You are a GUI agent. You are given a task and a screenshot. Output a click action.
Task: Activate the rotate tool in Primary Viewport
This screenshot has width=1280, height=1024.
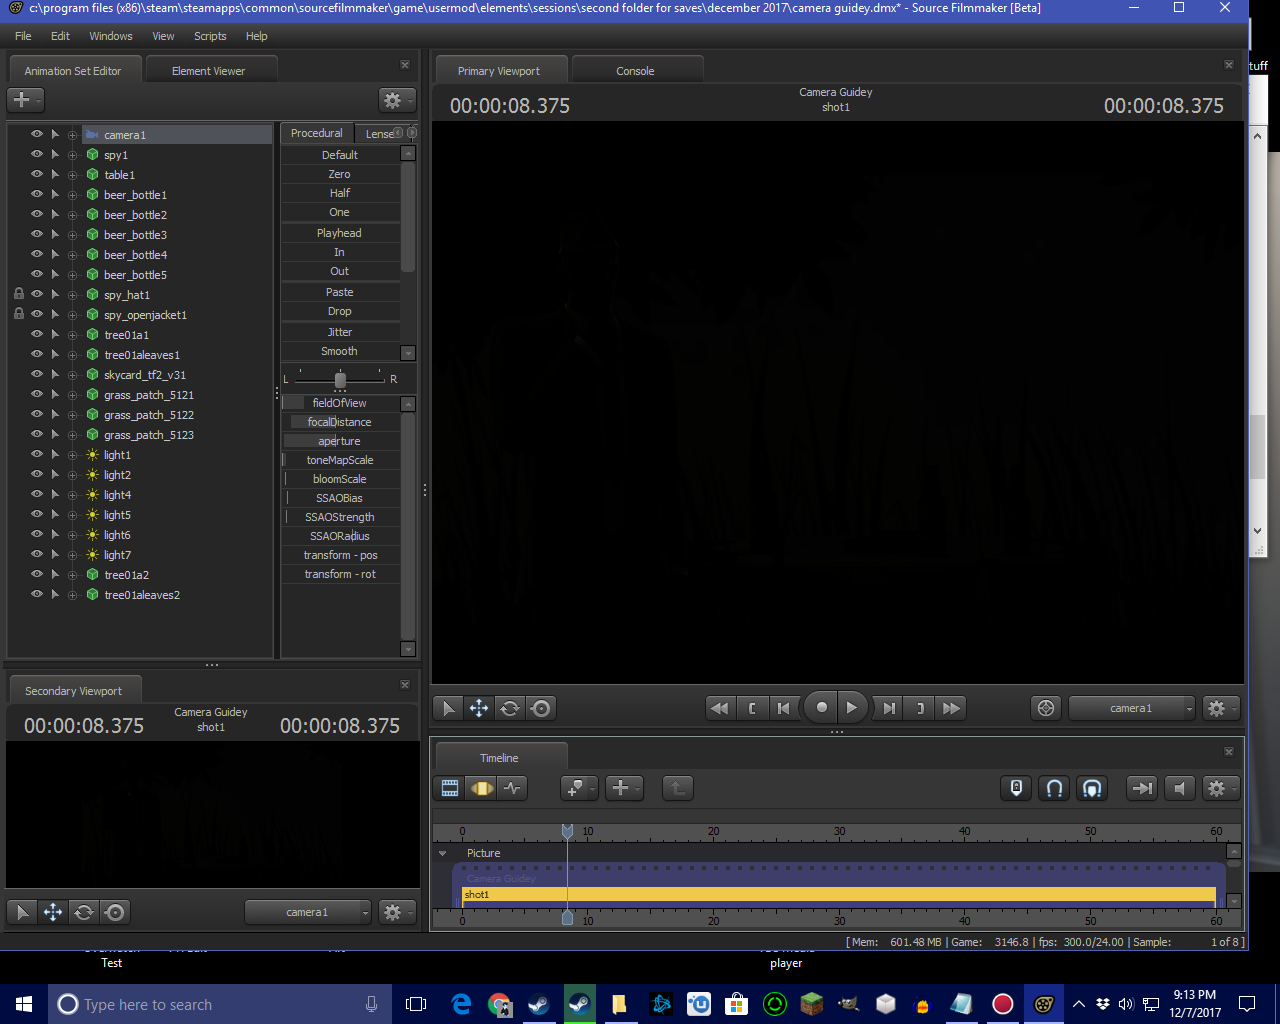point(510,708)
